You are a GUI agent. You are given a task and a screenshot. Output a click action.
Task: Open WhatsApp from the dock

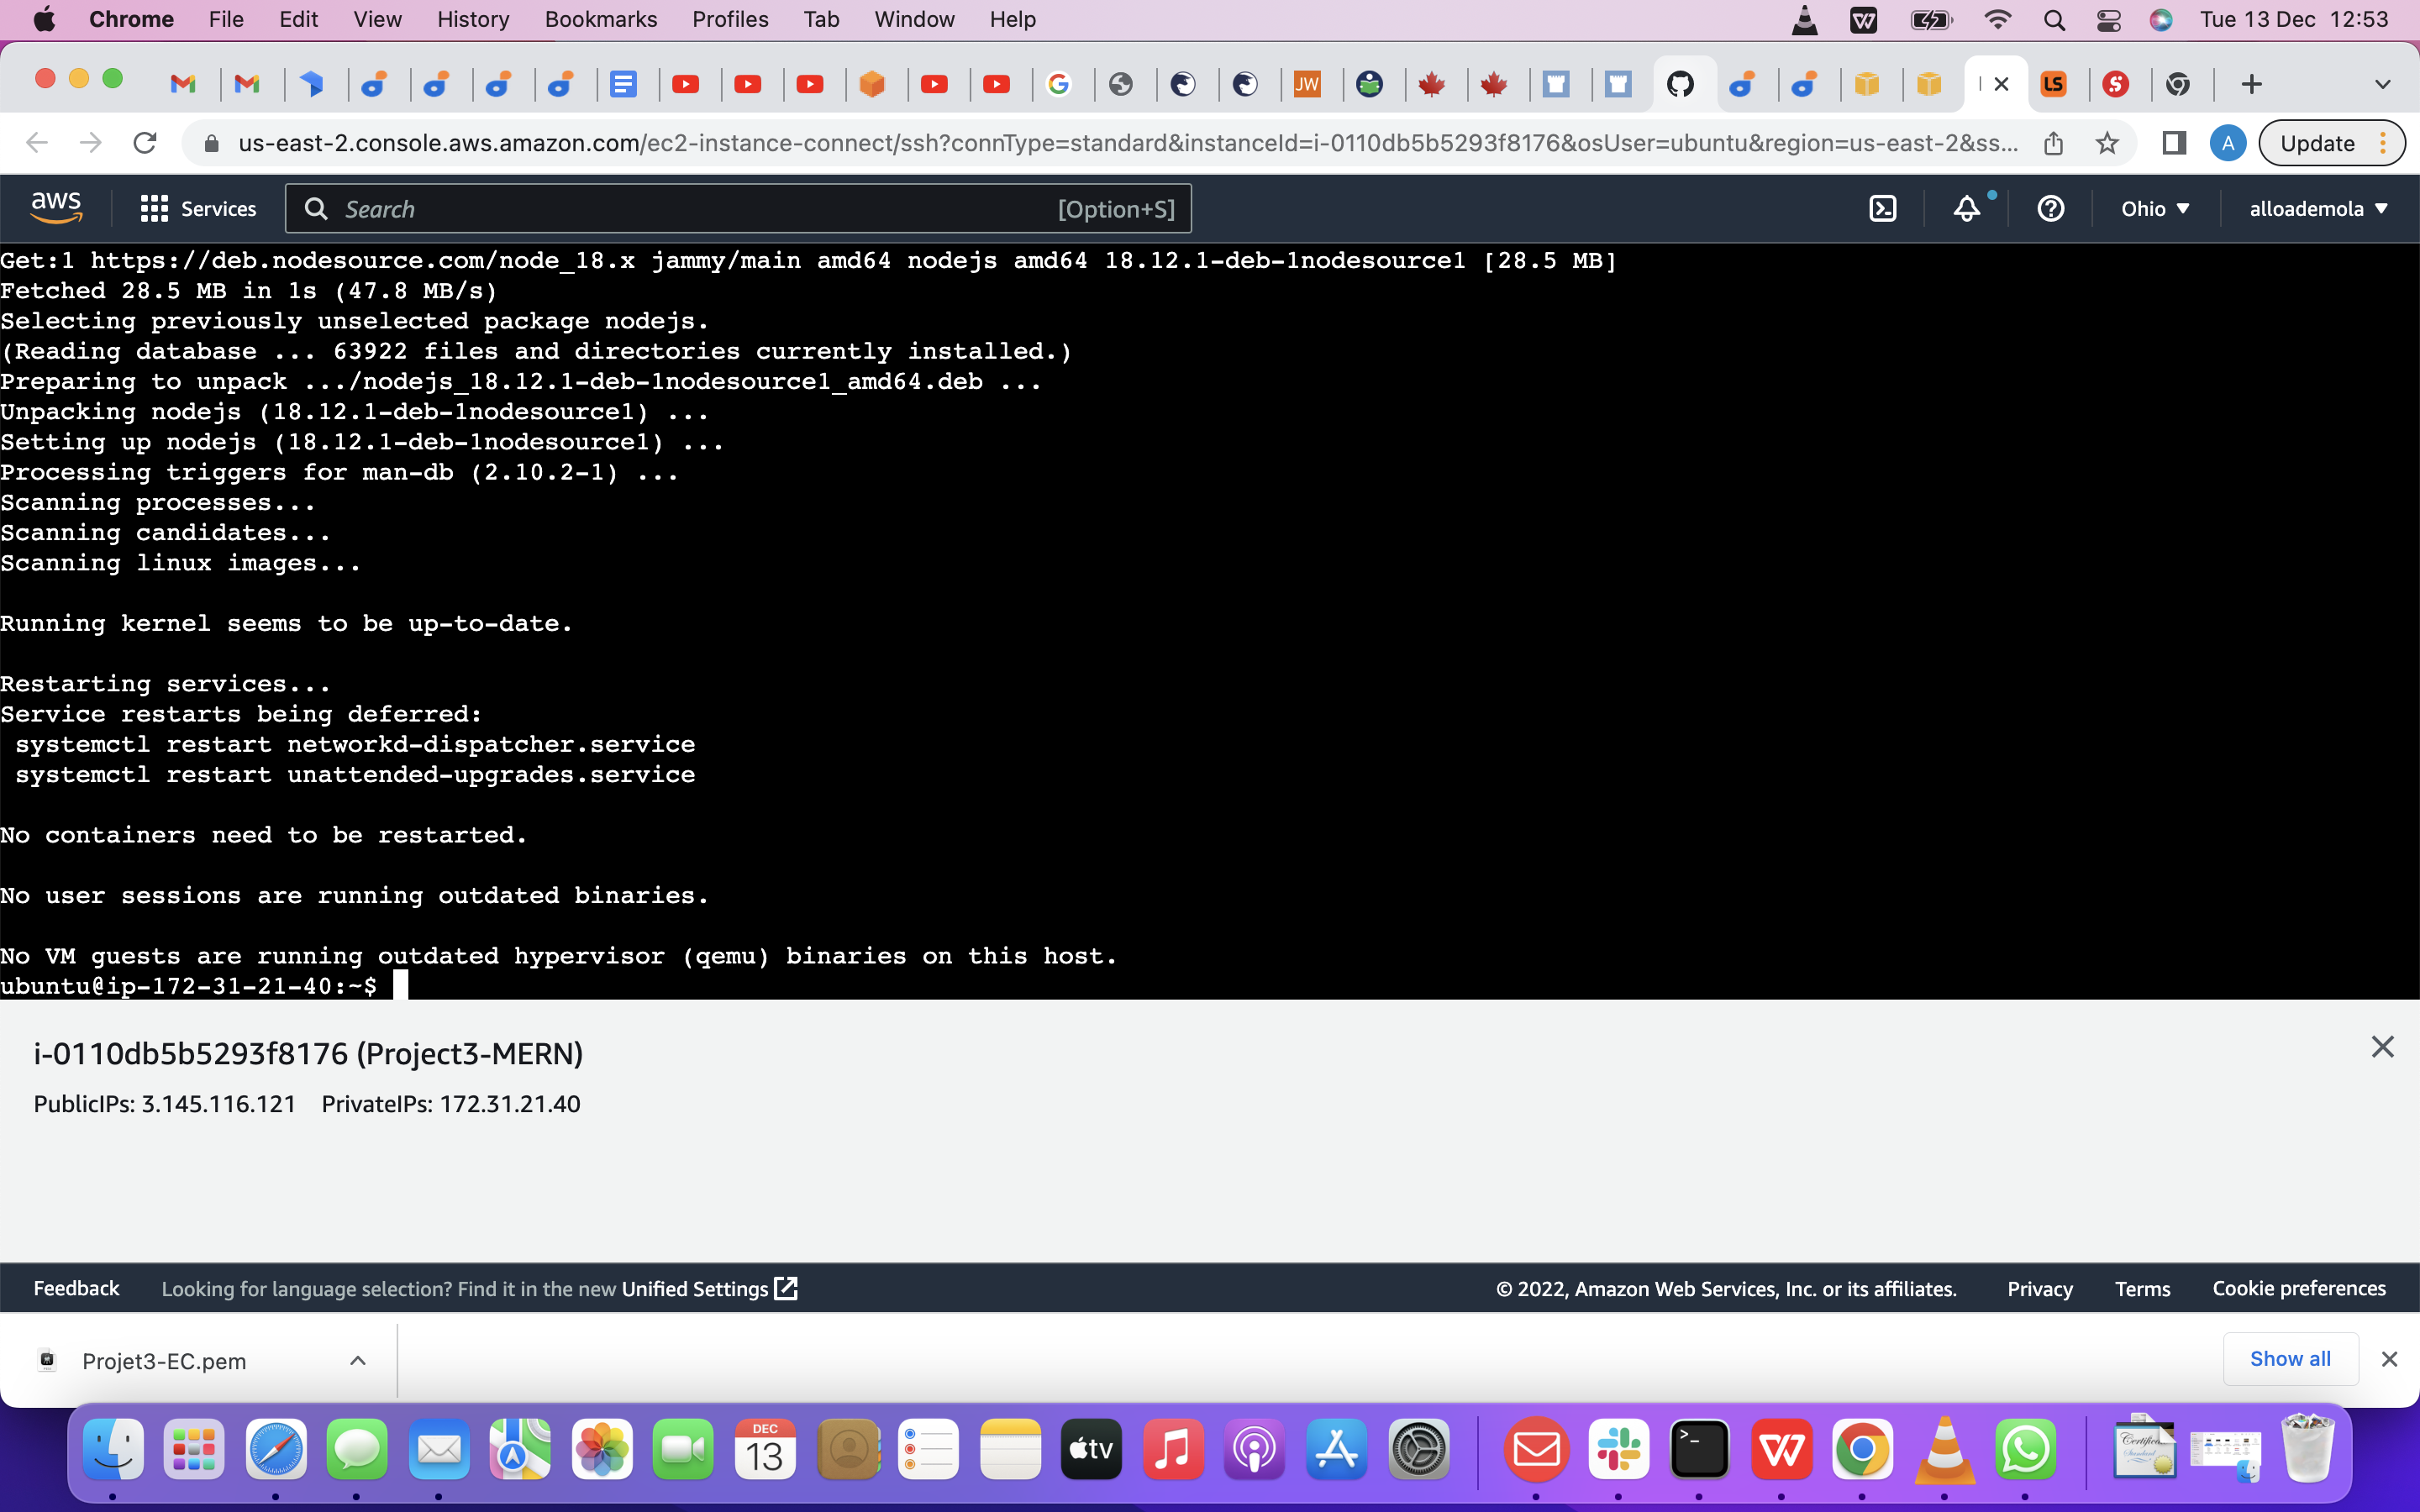[2028, 1450]
